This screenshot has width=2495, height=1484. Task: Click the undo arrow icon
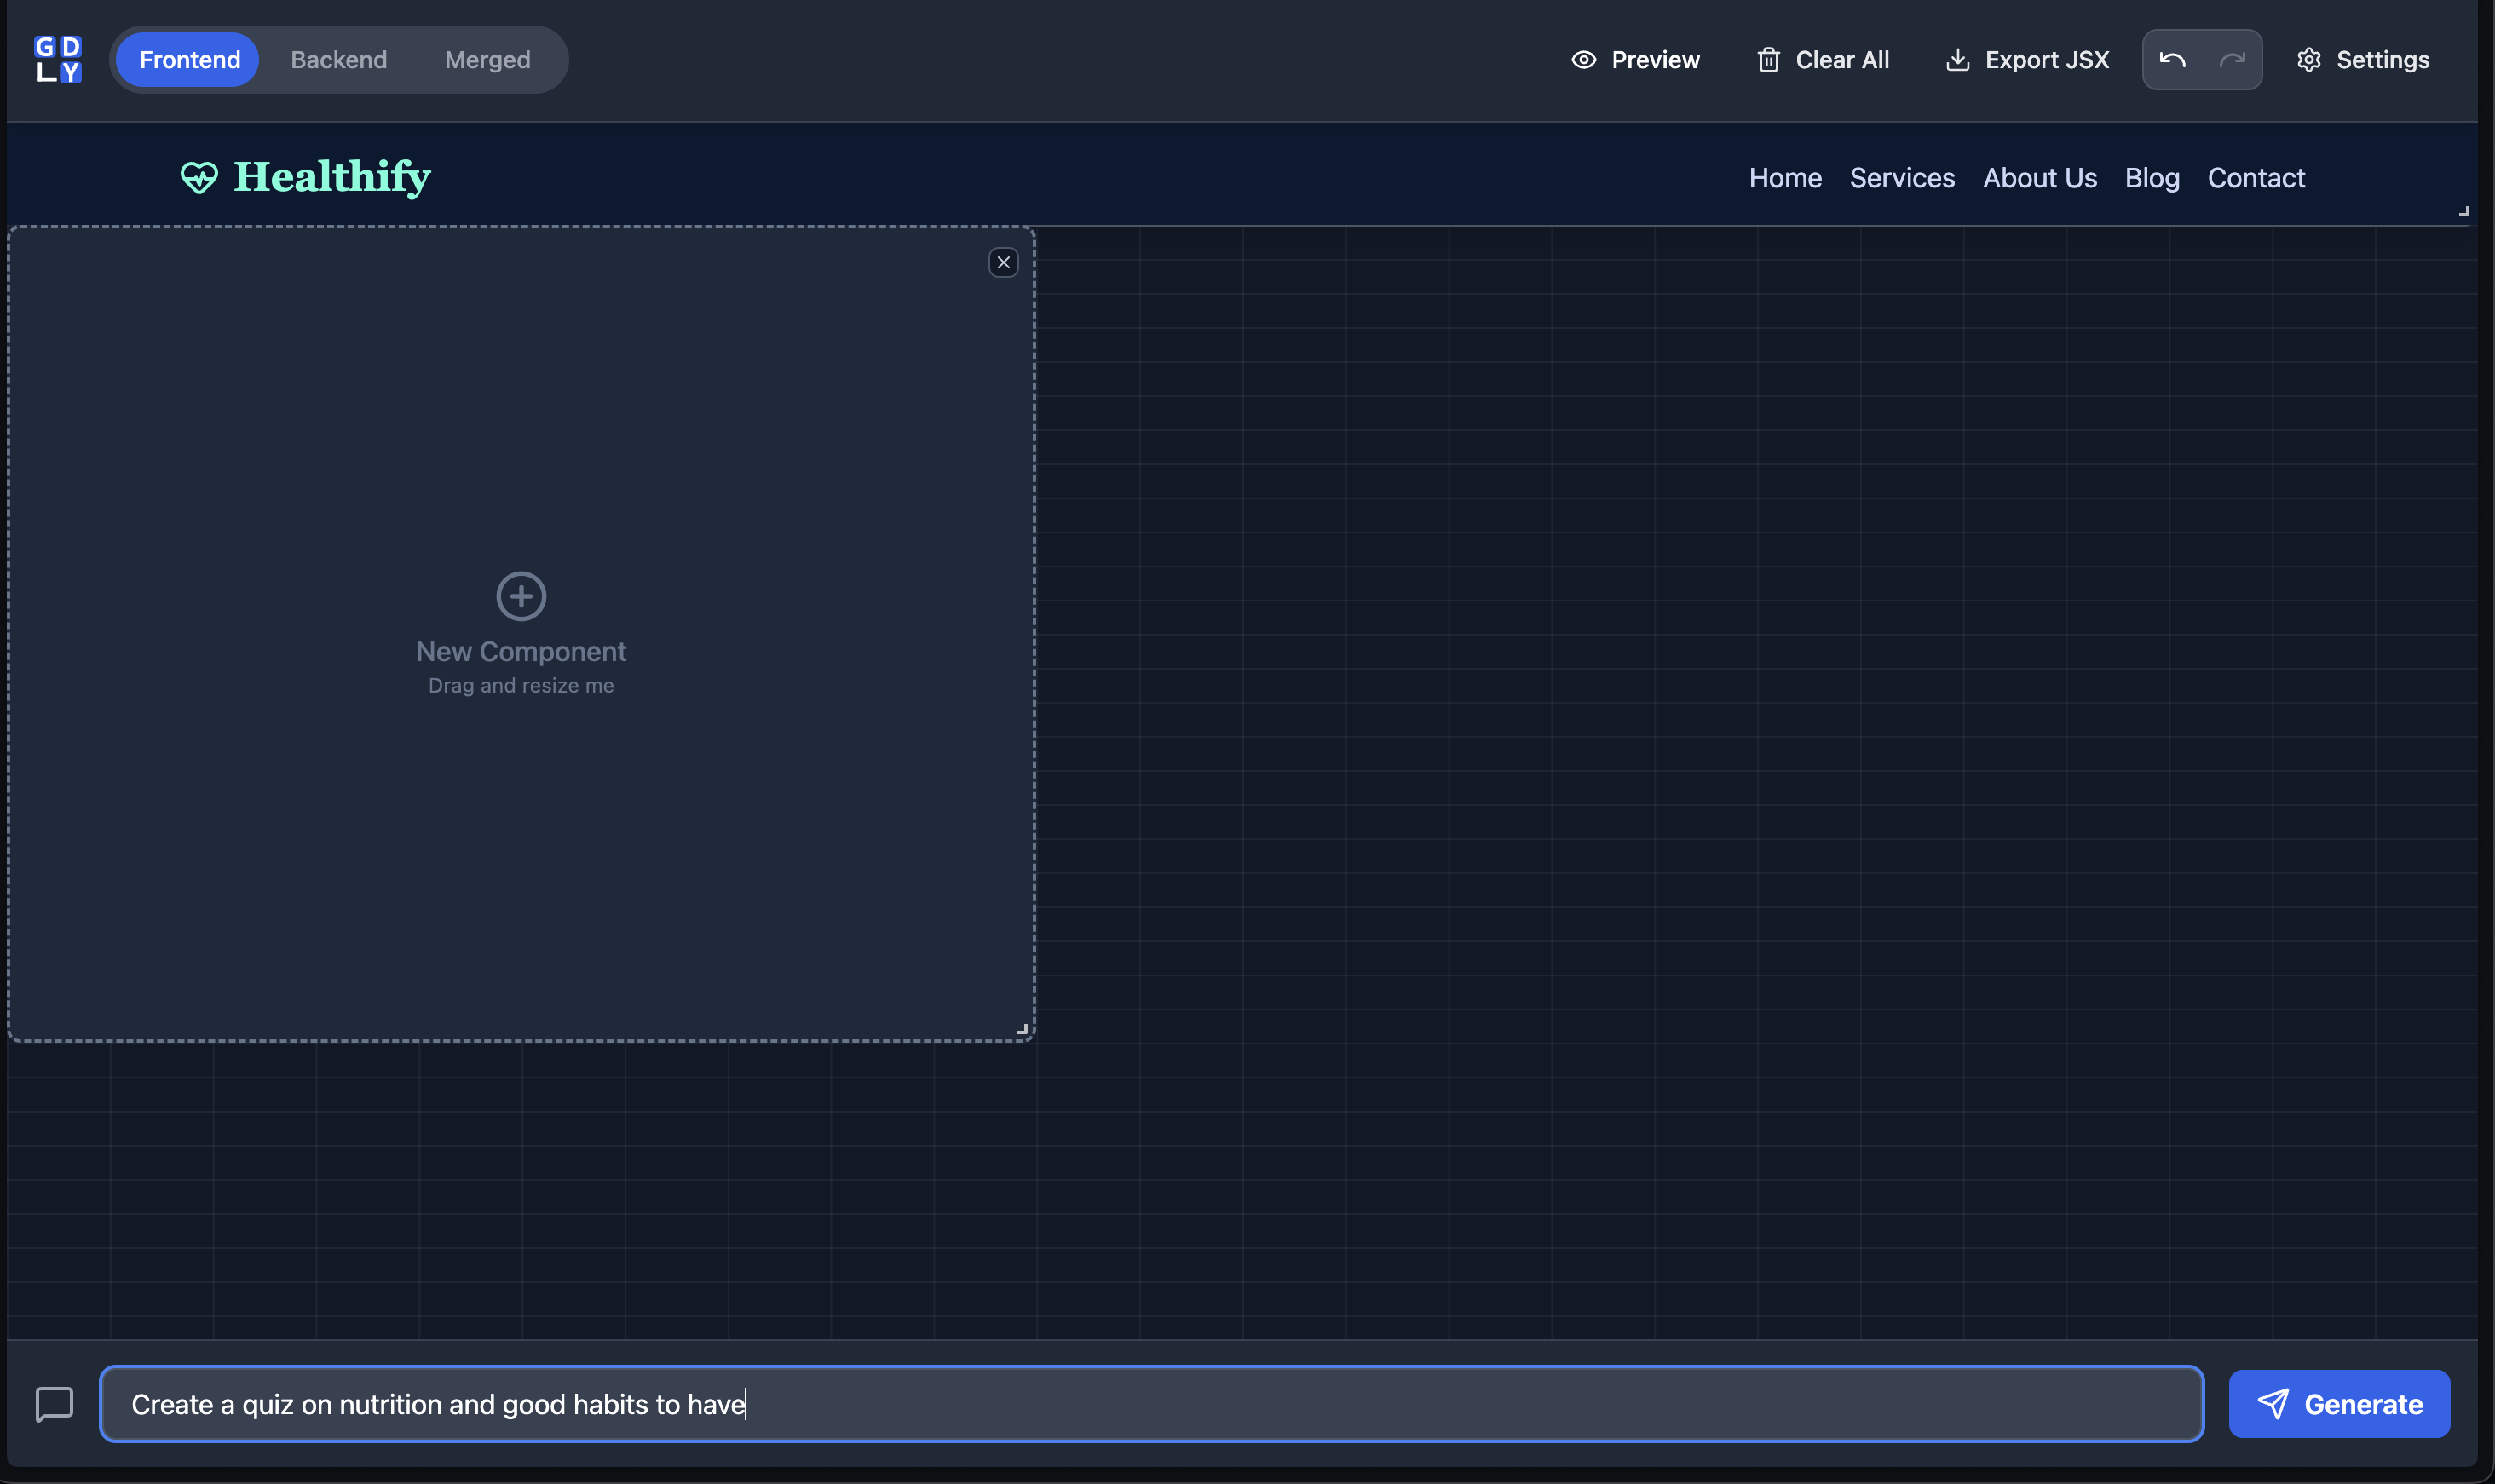(x=2172, y=60)
